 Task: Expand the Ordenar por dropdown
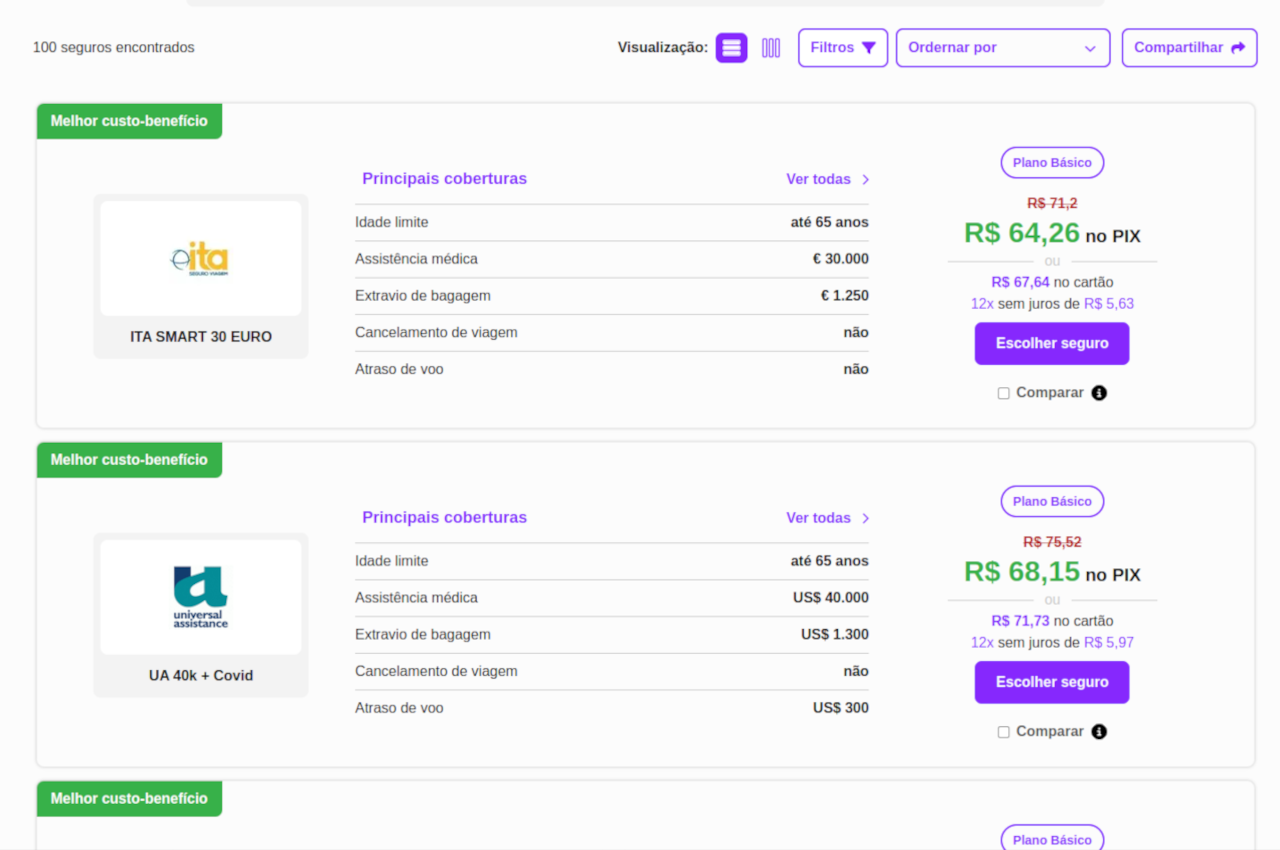[x=1003, y=48]
